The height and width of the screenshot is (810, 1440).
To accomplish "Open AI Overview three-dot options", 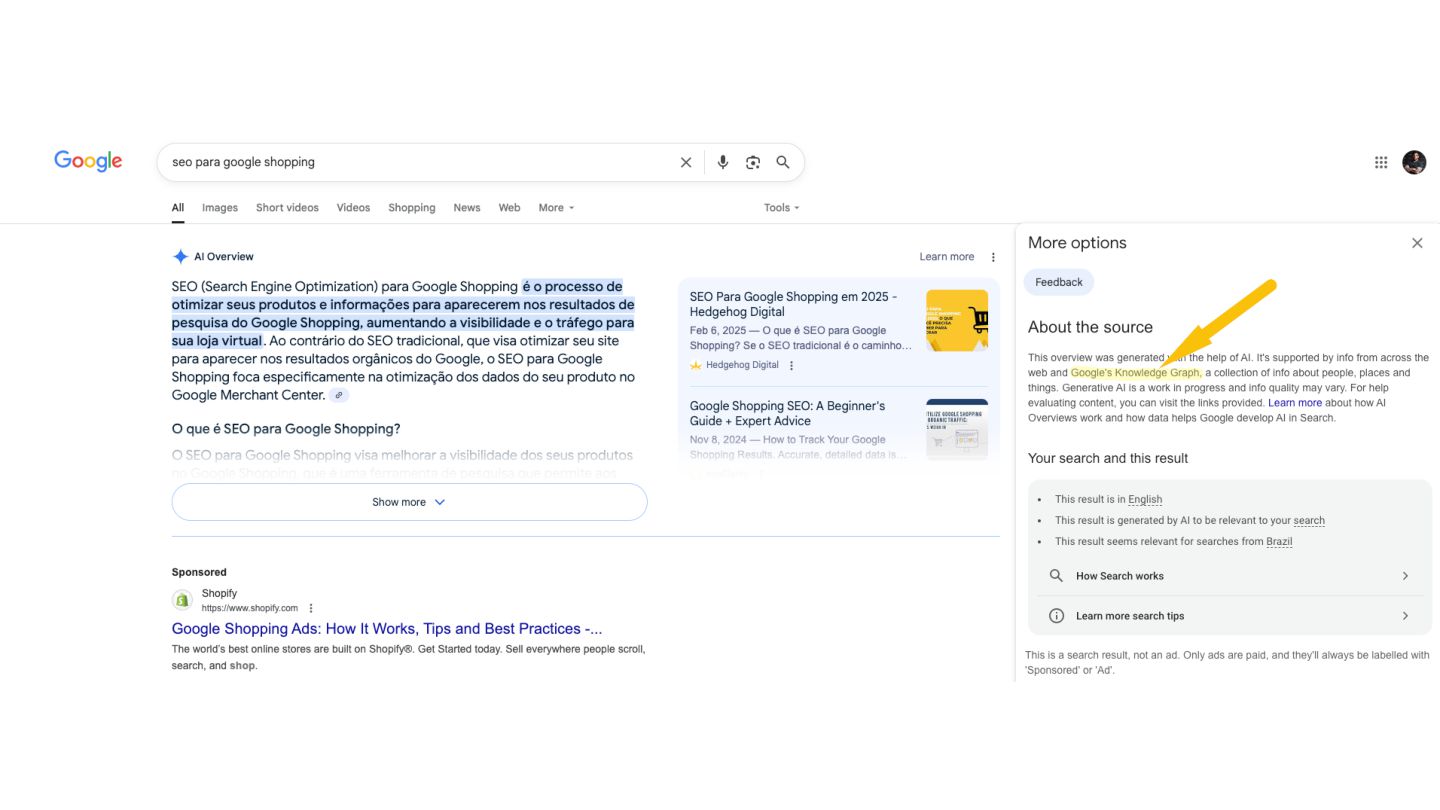I will coord(993,257).
